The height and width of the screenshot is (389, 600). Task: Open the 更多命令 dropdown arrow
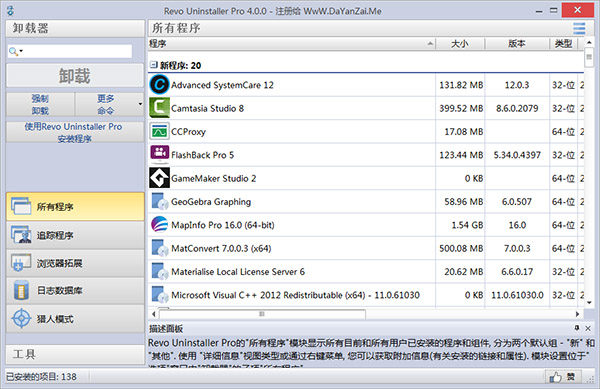pos(140,104)
